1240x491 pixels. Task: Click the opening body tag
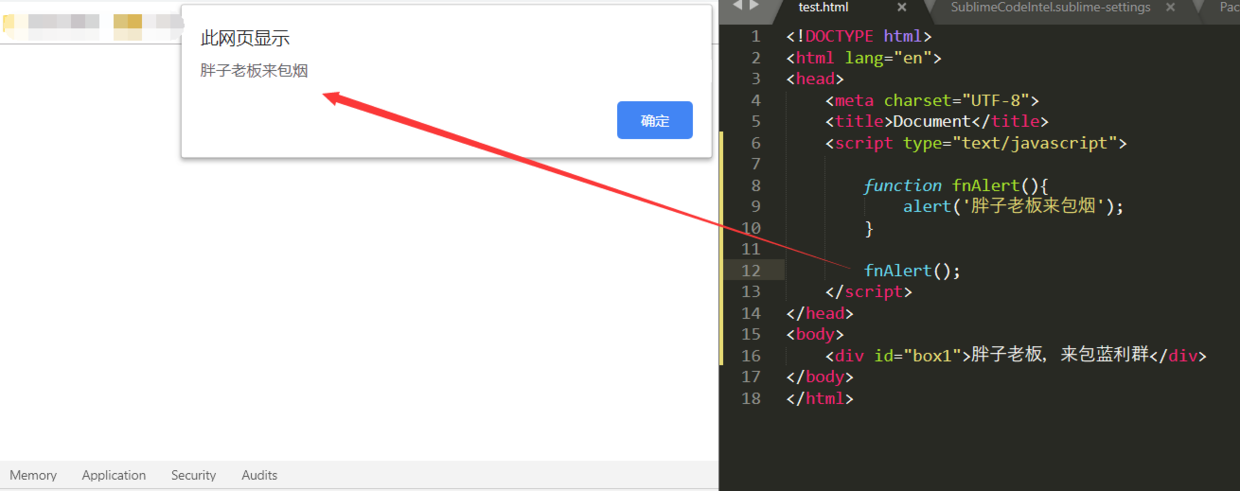point(815,335)
